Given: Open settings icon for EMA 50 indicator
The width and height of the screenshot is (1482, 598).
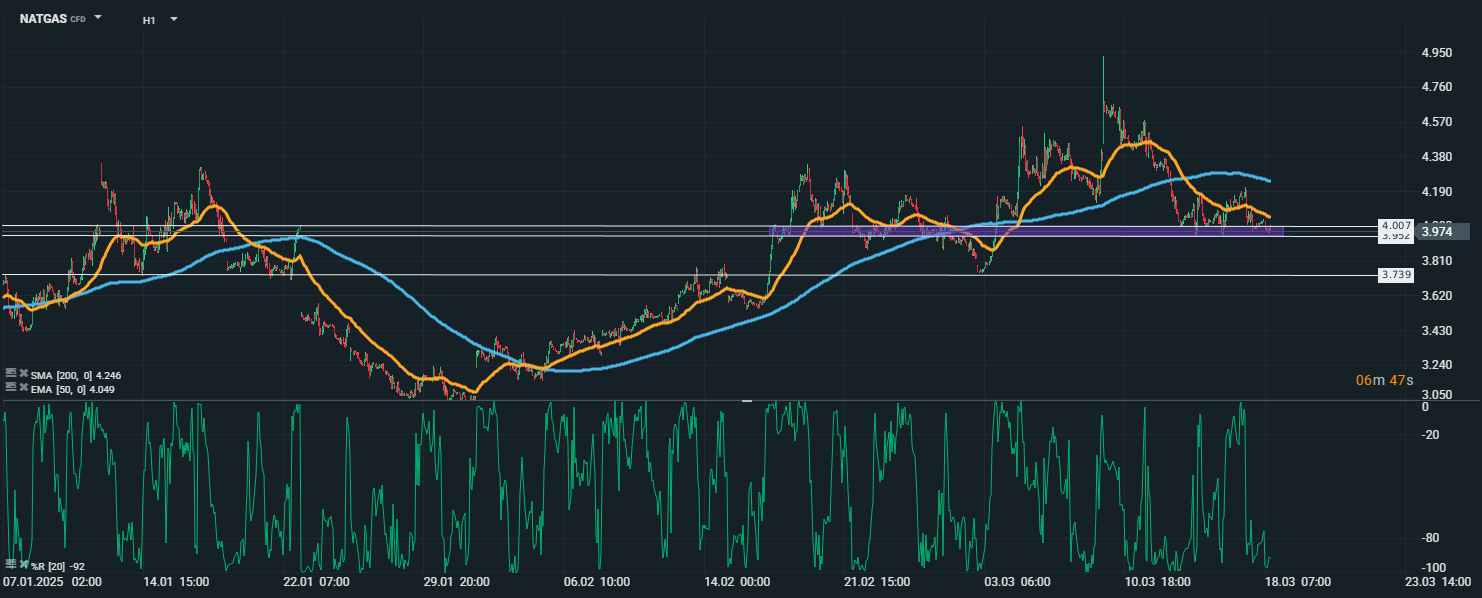Looking at the screenshot, I should (11, 387).
